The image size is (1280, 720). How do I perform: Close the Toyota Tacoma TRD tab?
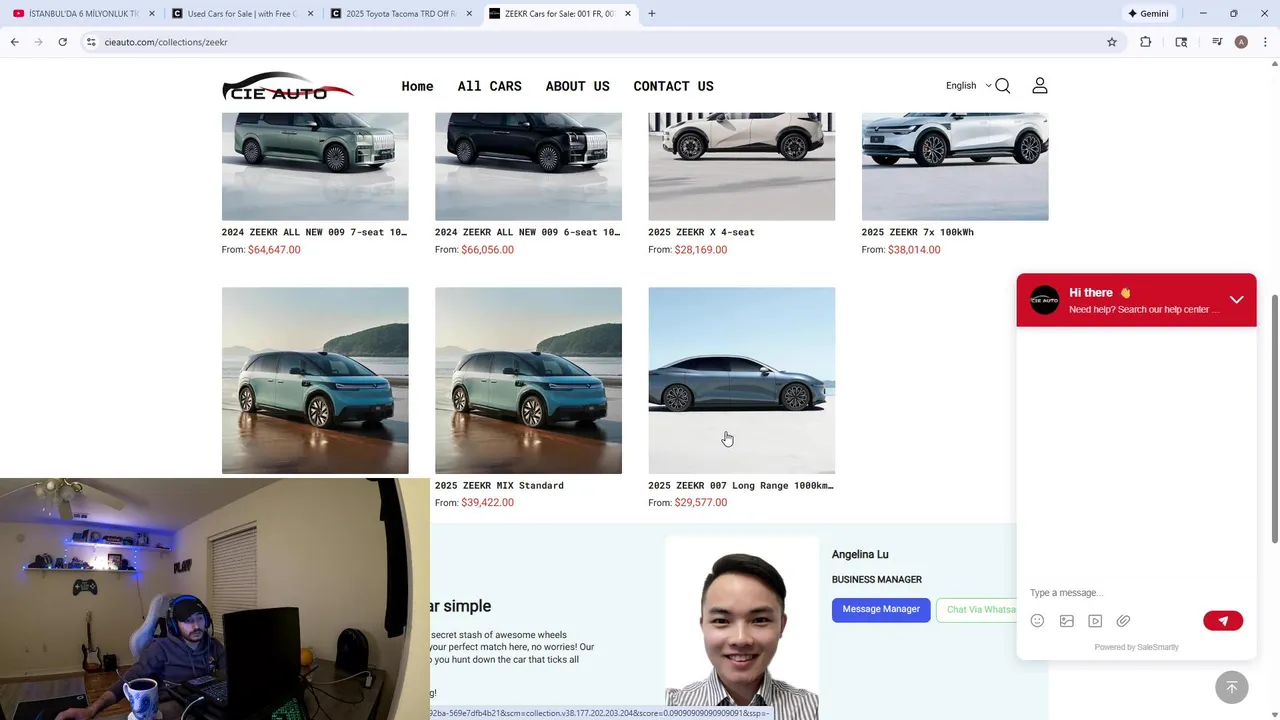[469, 14]
